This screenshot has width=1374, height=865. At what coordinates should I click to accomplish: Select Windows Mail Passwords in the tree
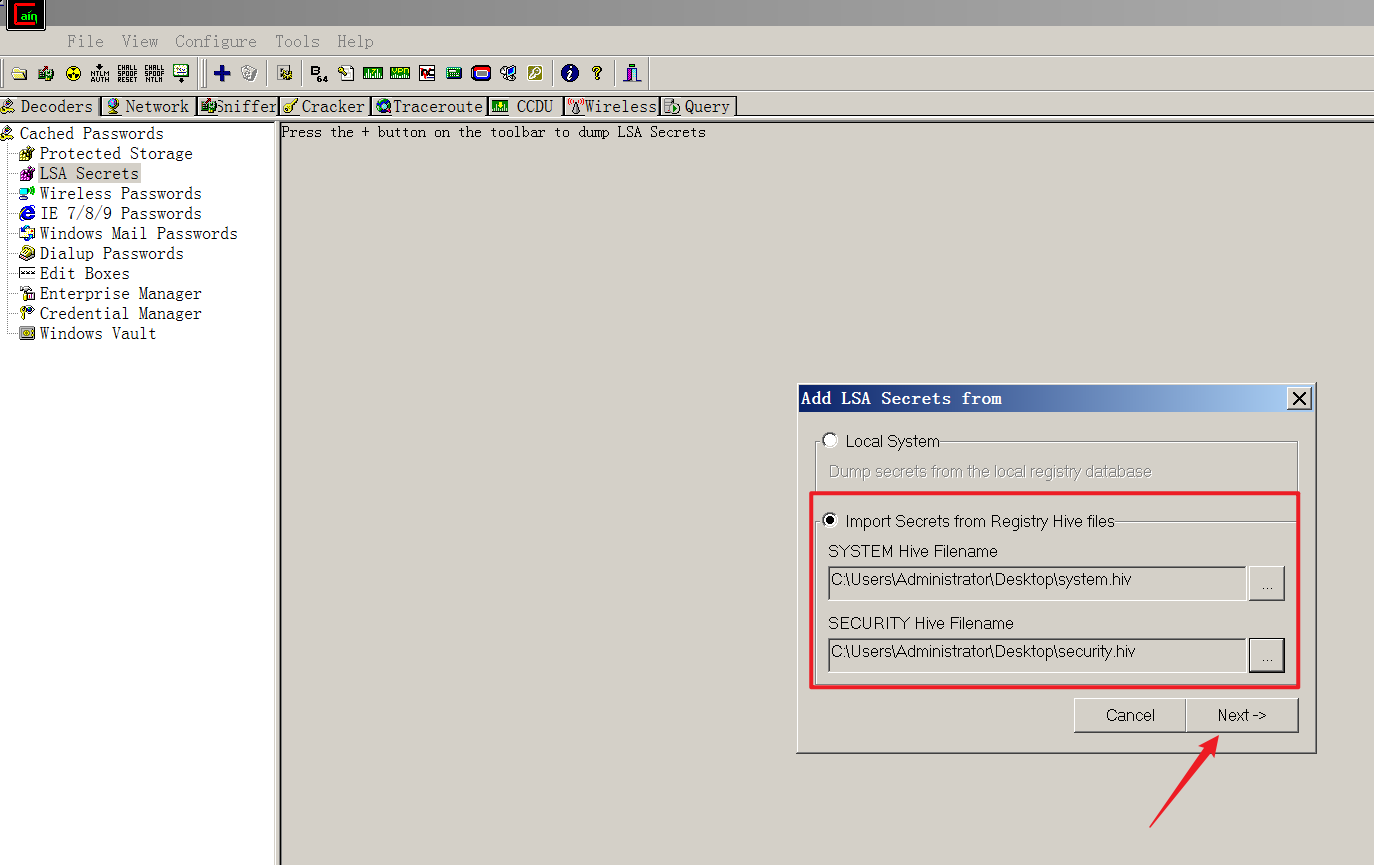pos(138,233)
